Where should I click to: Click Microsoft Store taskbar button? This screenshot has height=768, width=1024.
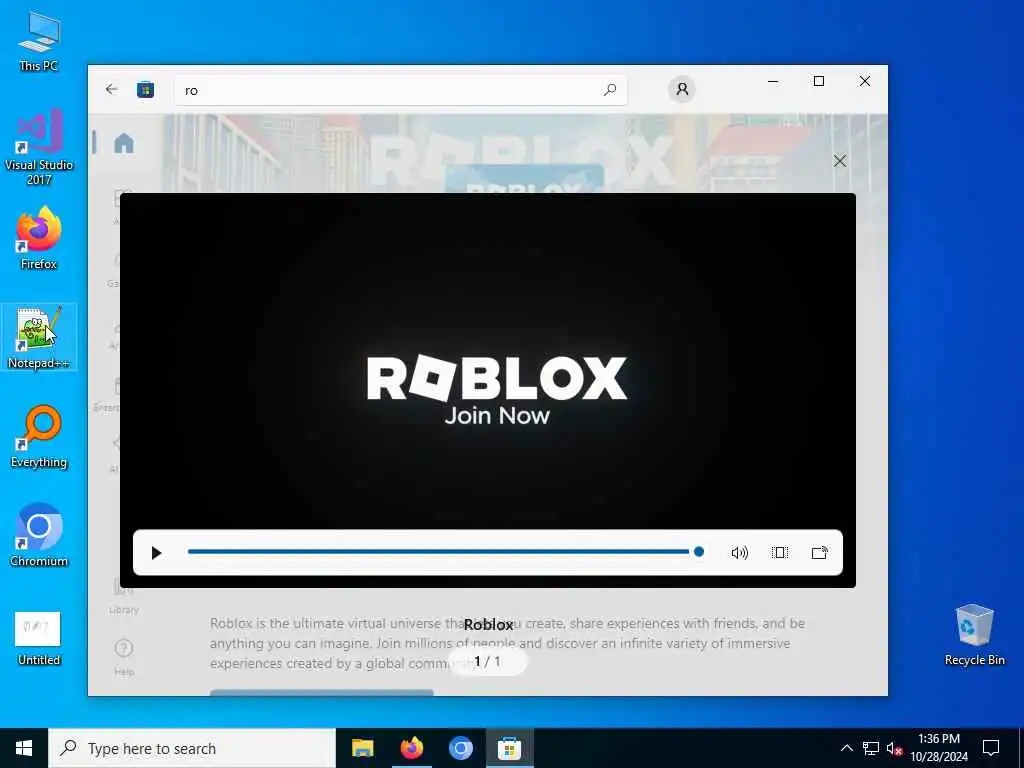pyautogui.click(x=509, y=748)
